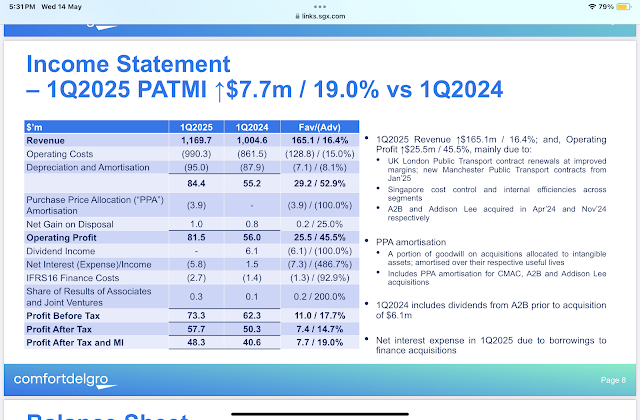Viewport: 640px width, 420px height.
Task: Tap the home indicator bar
Action: point(320,414)
